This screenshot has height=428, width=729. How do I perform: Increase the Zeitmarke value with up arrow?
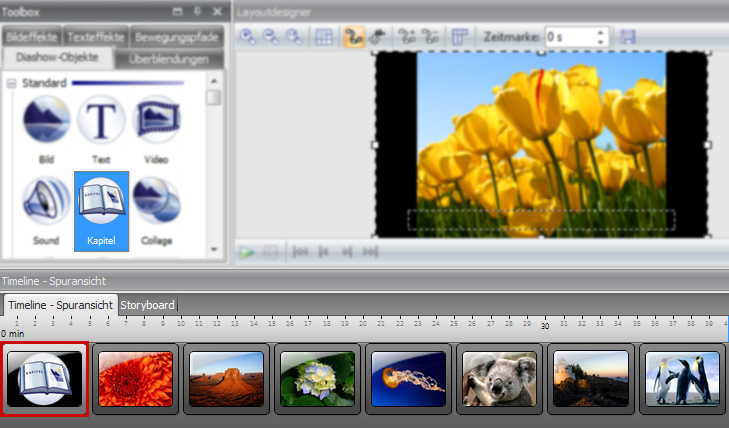tap(600, 31)
